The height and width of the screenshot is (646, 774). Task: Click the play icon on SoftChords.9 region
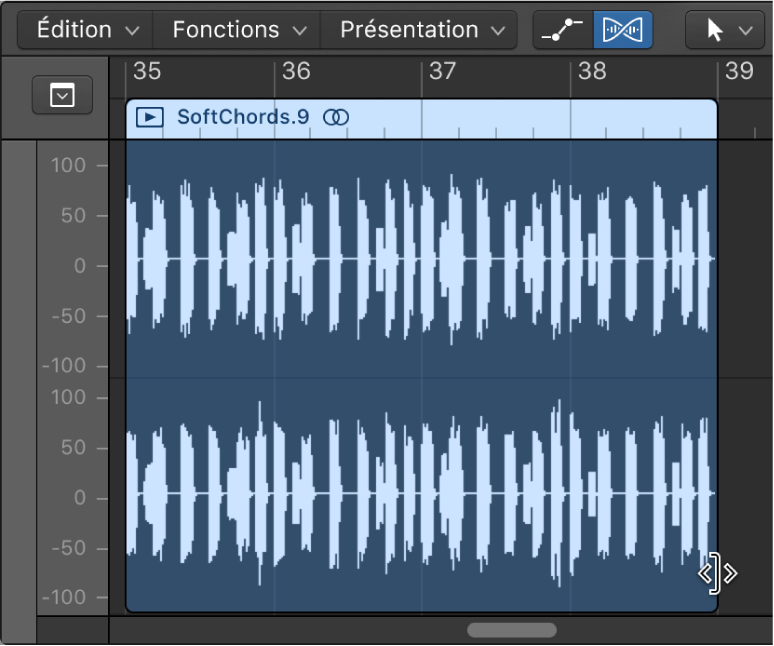(149, 118)
